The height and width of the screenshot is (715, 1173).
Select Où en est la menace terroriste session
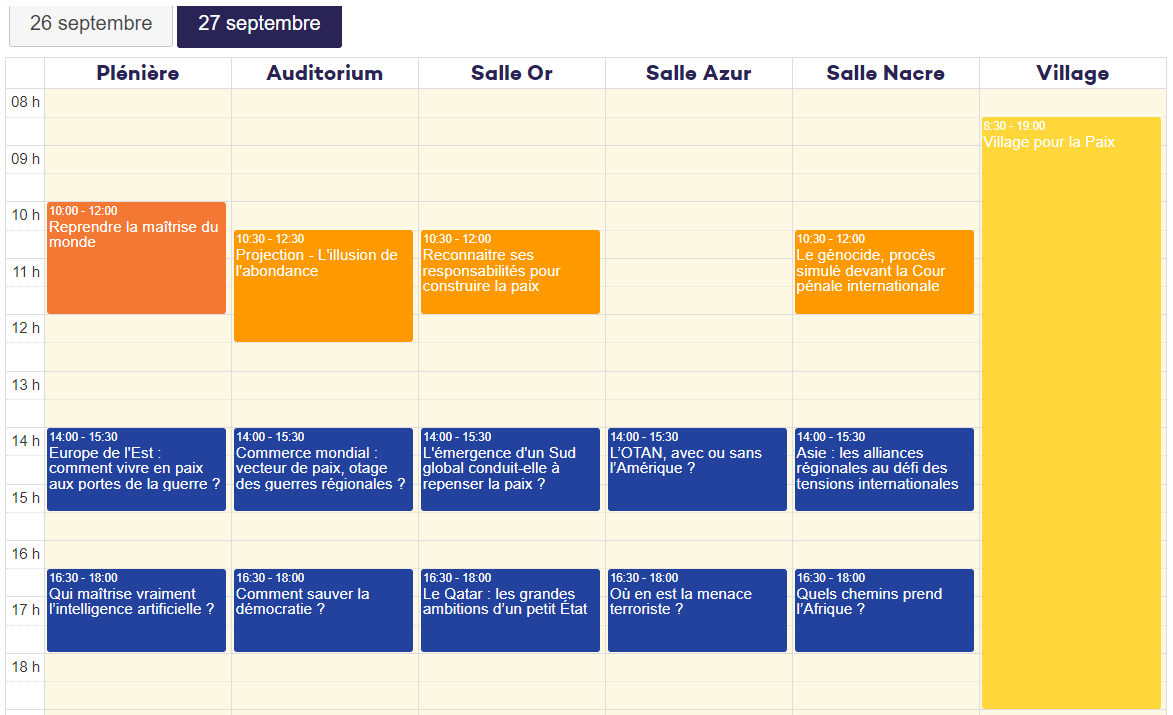pyautogui.click(x=697, y=610)
